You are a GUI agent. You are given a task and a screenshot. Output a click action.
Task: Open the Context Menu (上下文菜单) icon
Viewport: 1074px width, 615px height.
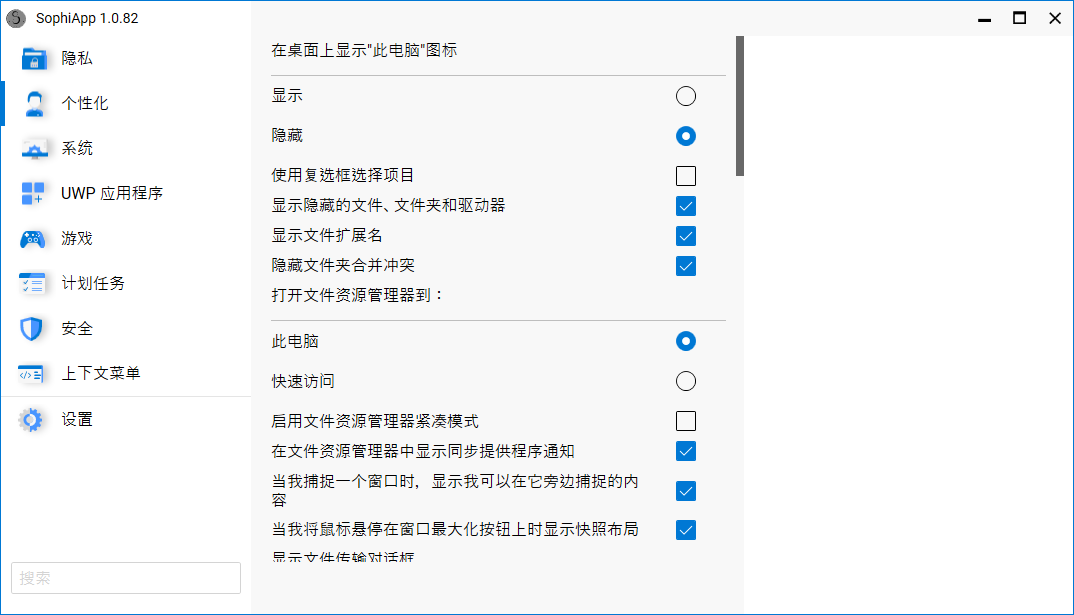[x=34, y=374]
